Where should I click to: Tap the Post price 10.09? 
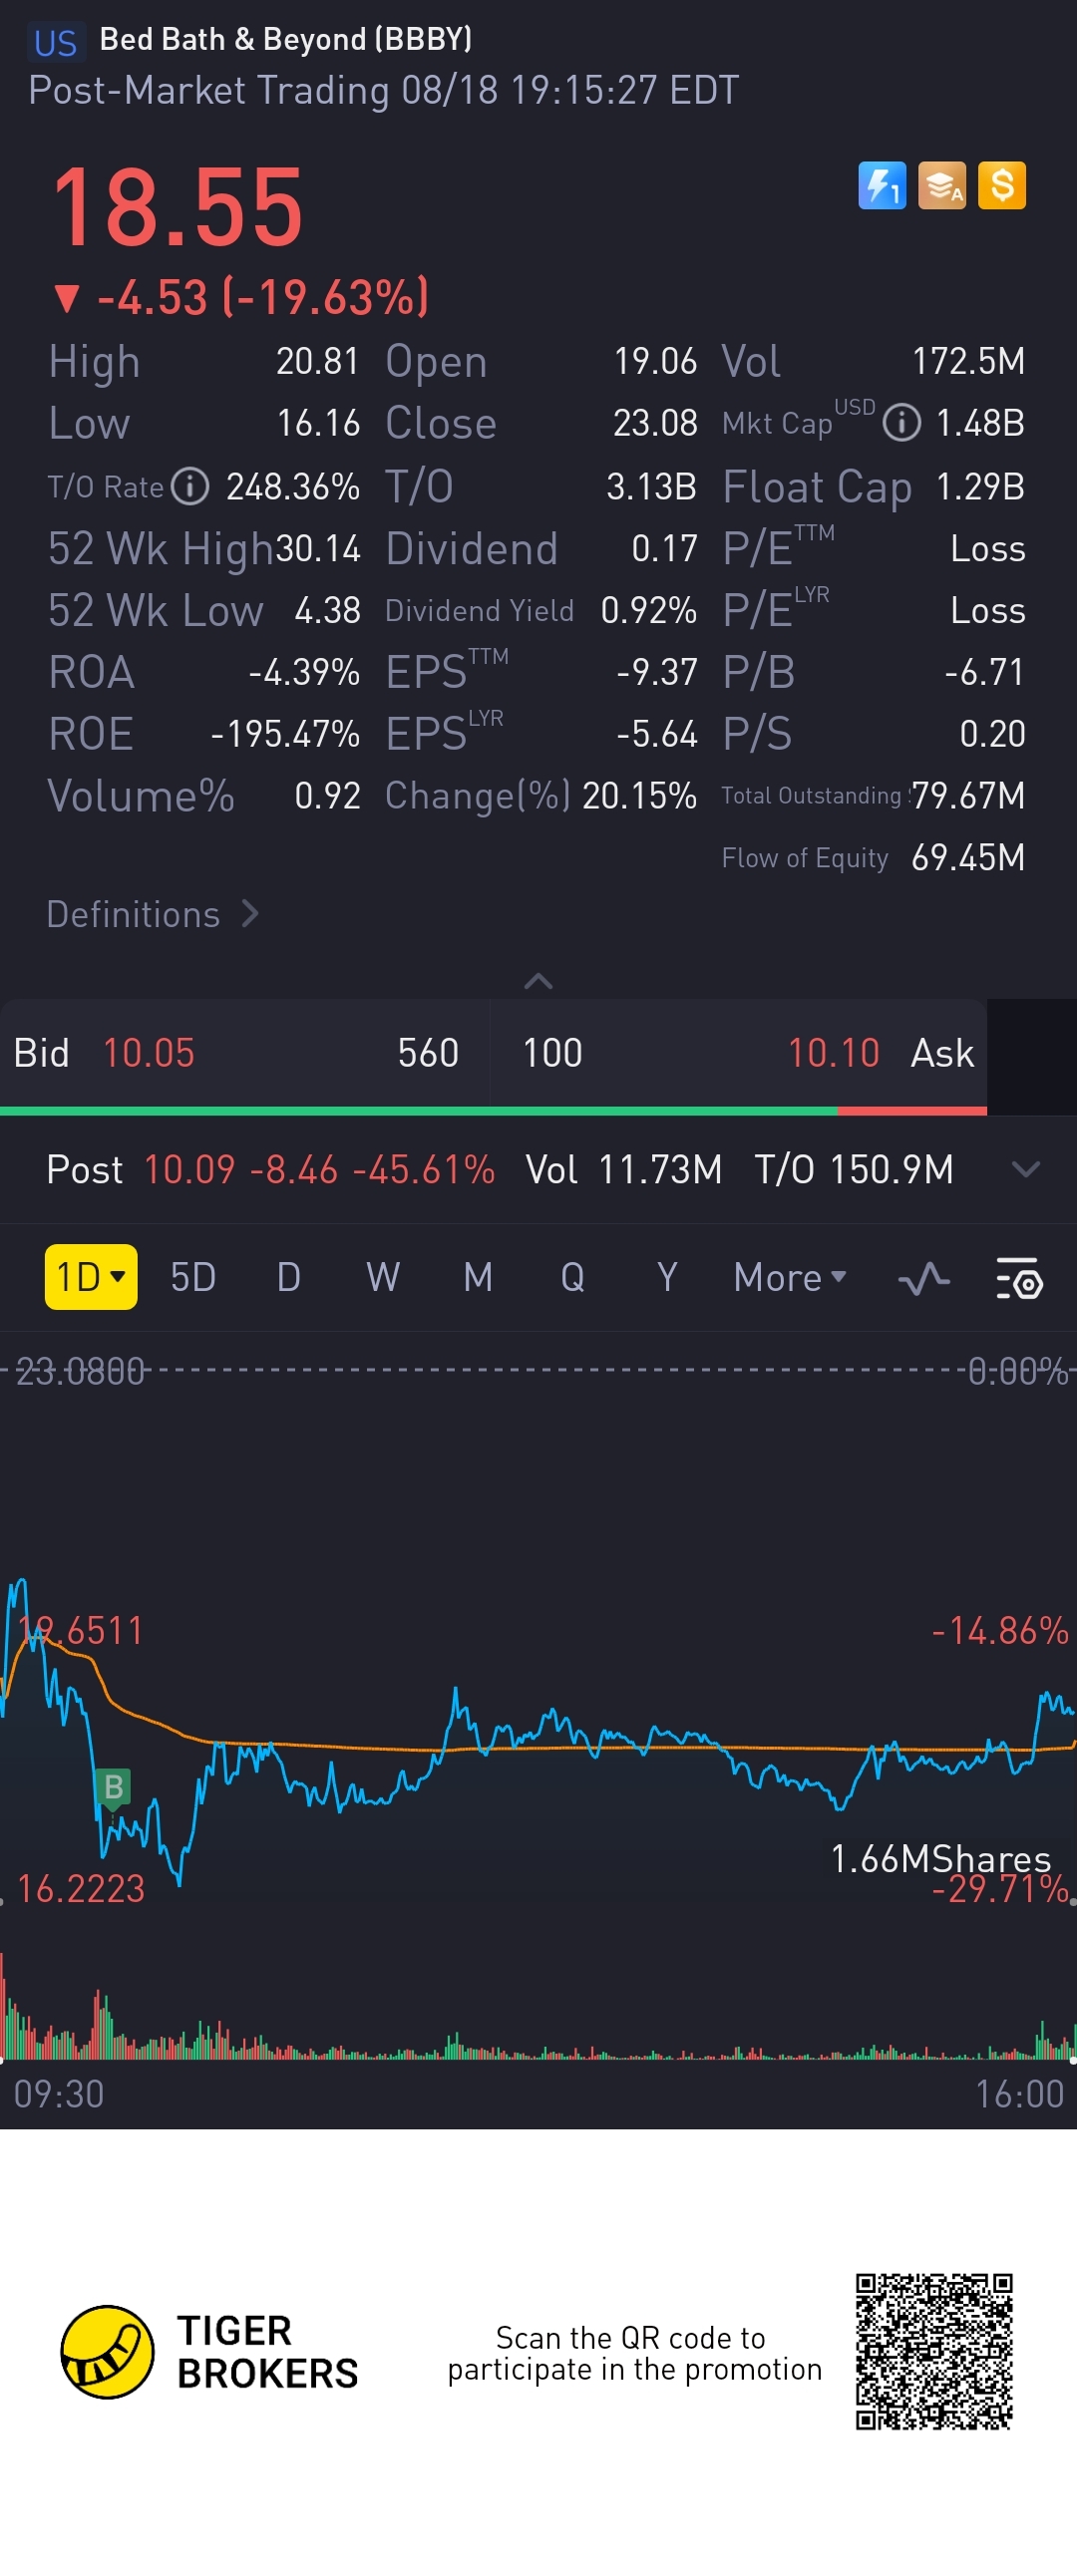(190, 1169)
